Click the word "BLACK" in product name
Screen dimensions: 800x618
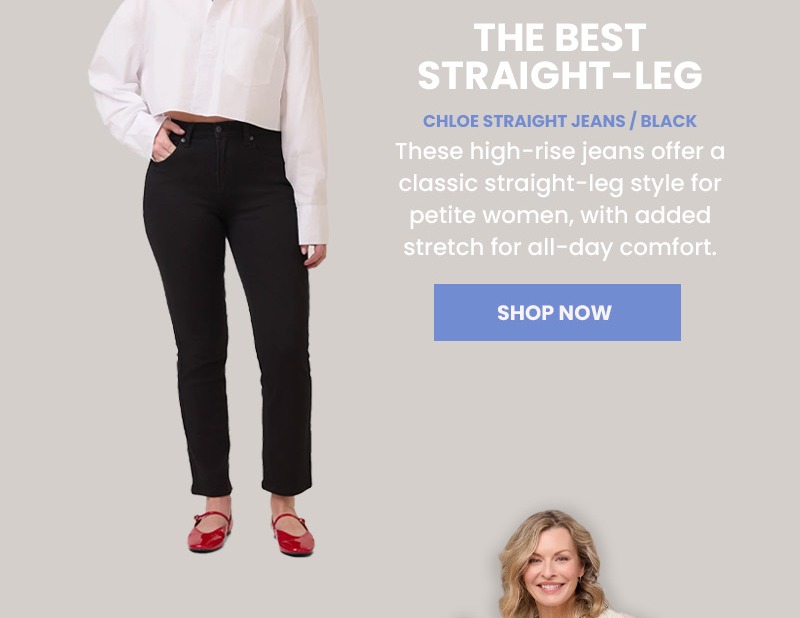click(668, 121)
